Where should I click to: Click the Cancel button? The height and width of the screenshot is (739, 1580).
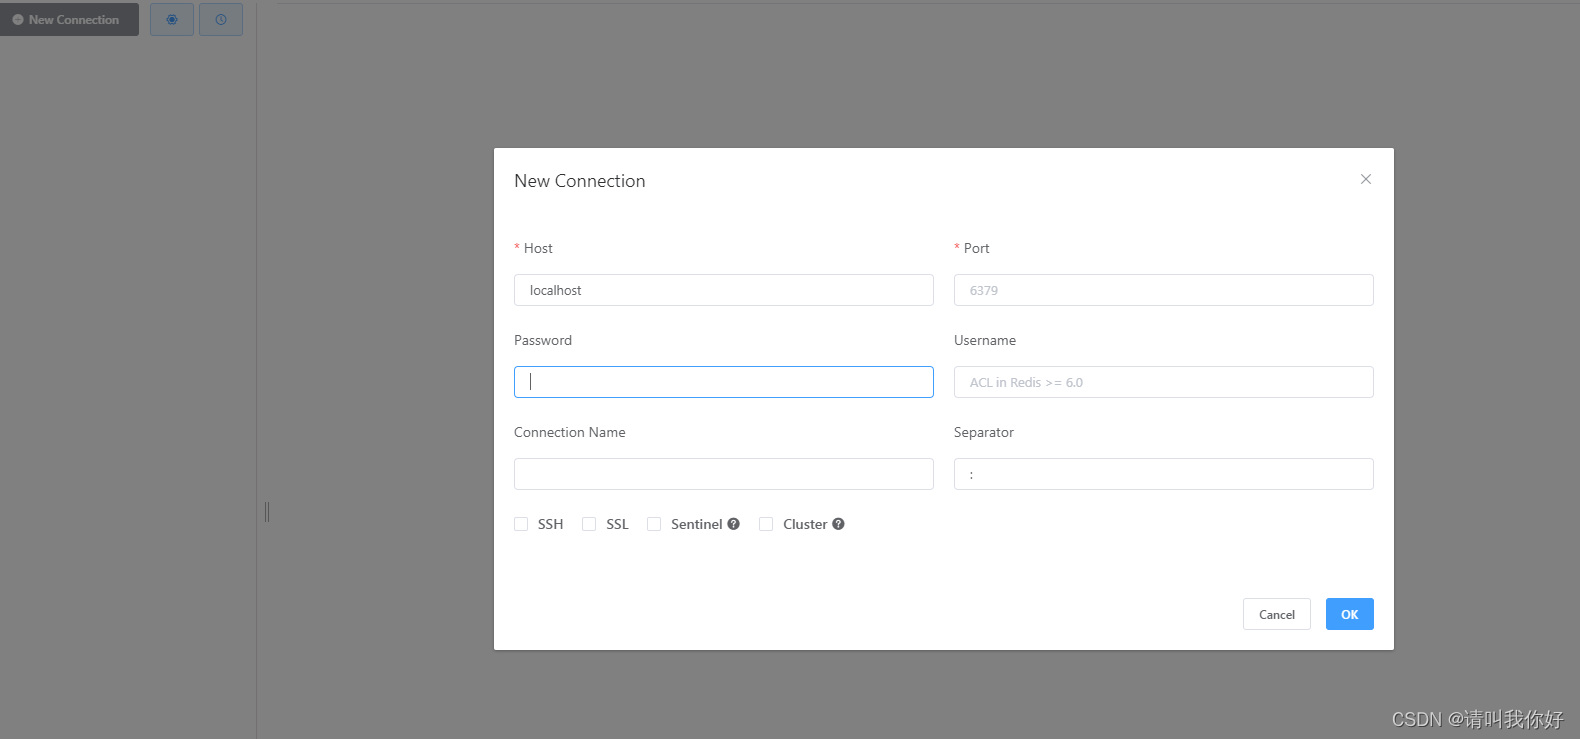tap(1277, 614)
